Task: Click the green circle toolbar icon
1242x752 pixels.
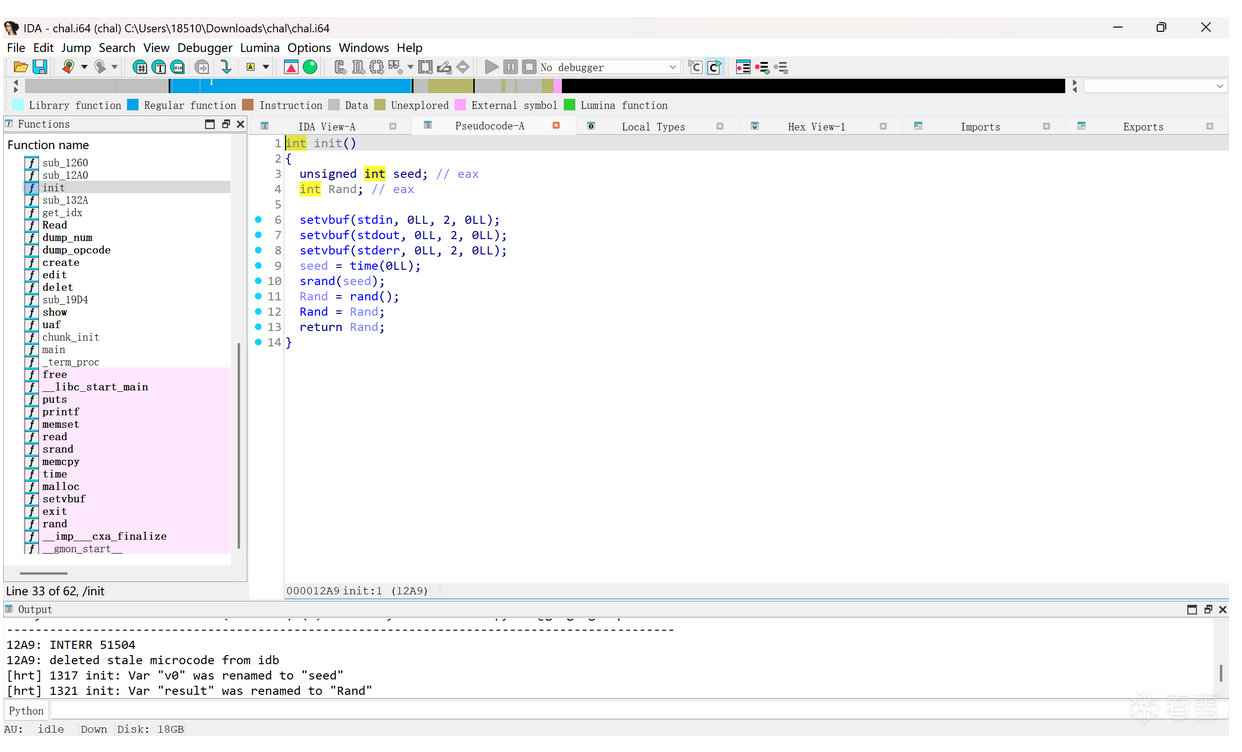Action: coord(310,67)
